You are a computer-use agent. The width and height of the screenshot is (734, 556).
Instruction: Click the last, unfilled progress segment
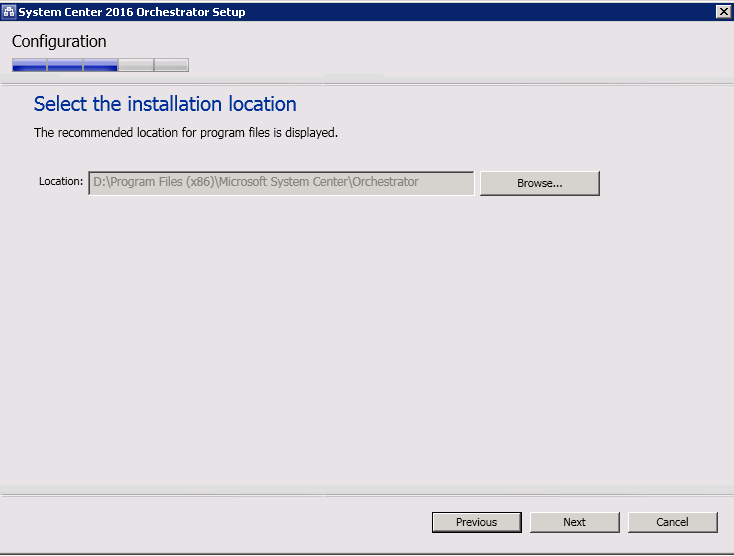tap(171, 65)
